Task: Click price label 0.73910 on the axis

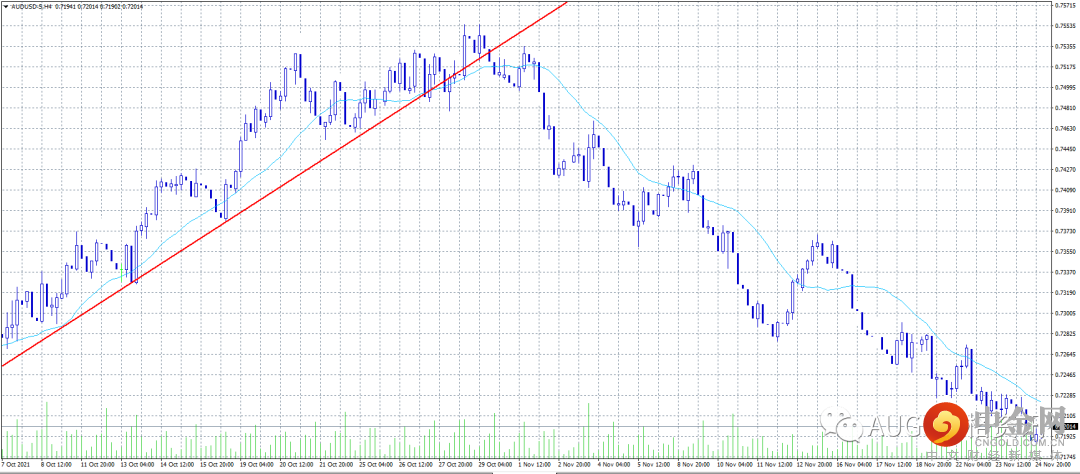Action: pos(1064,211)
